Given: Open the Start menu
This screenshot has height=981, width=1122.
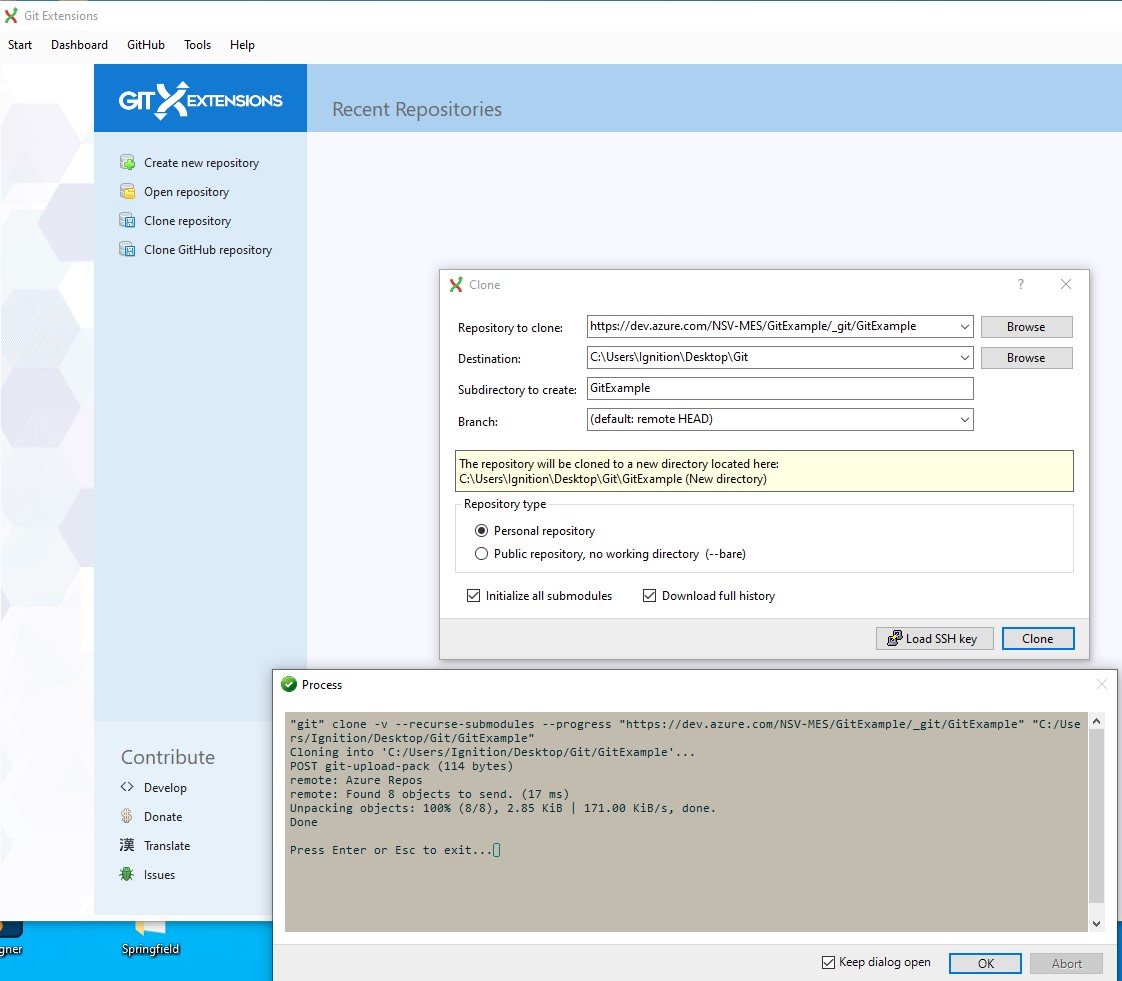Looking at the screenshot, I should point(20,44).
